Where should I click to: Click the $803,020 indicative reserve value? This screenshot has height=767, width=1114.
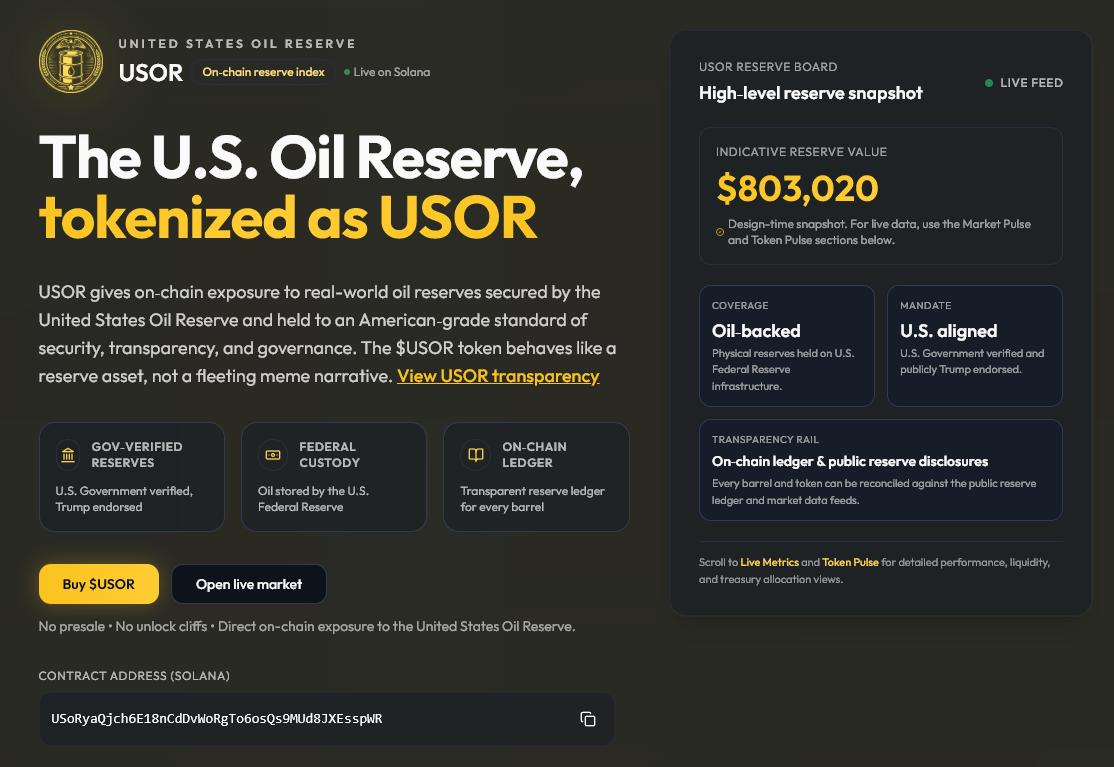click(797, 188)
